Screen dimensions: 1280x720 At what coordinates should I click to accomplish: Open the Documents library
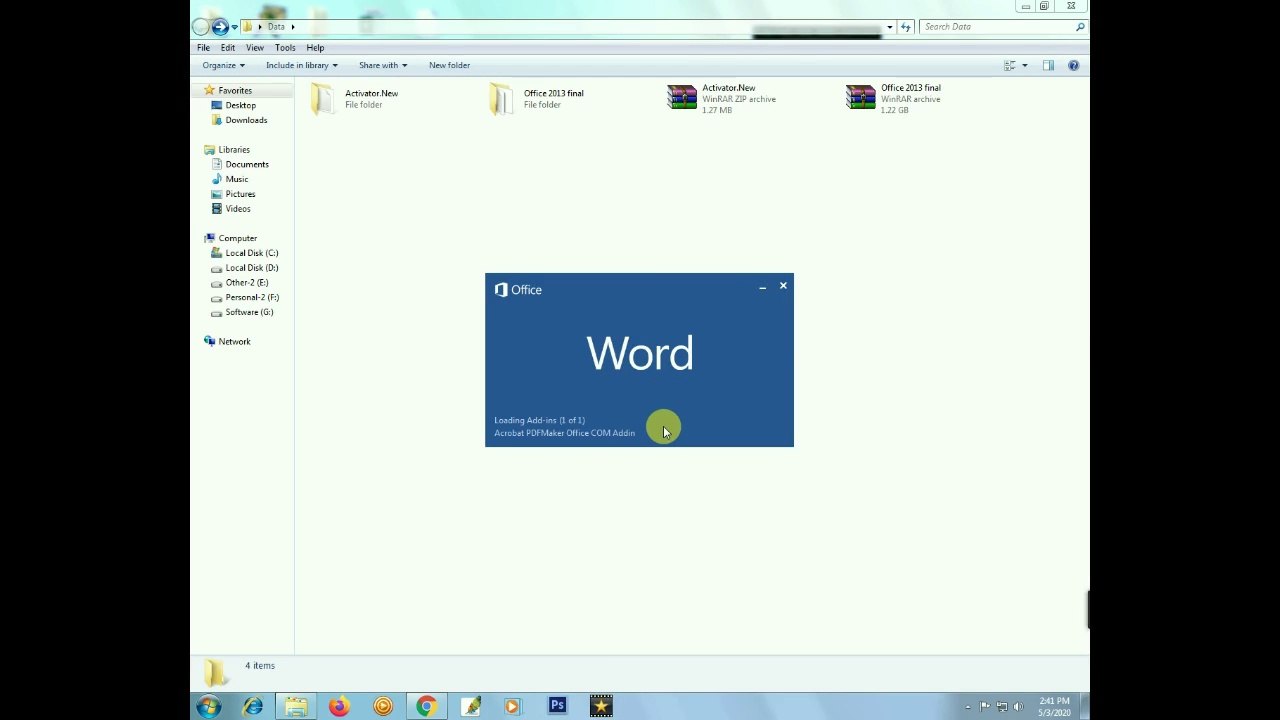[239, 164]
